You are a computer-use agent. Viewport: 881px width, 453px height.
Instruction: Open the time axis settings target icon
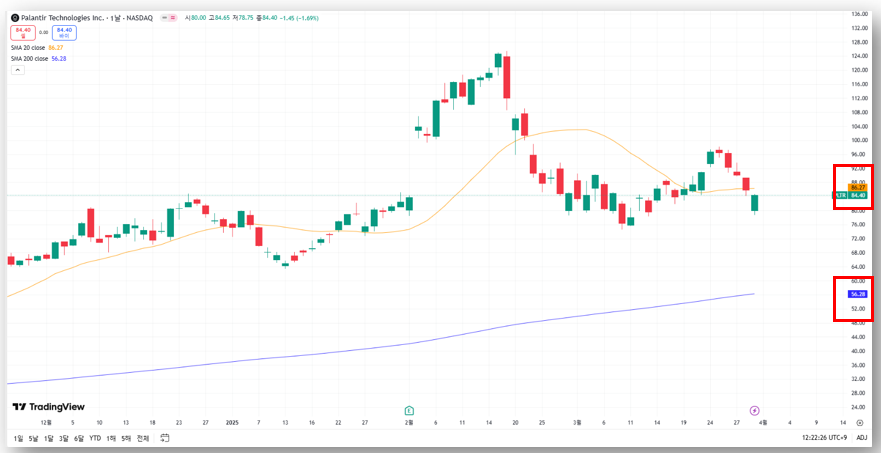click(x=860, y=423)
